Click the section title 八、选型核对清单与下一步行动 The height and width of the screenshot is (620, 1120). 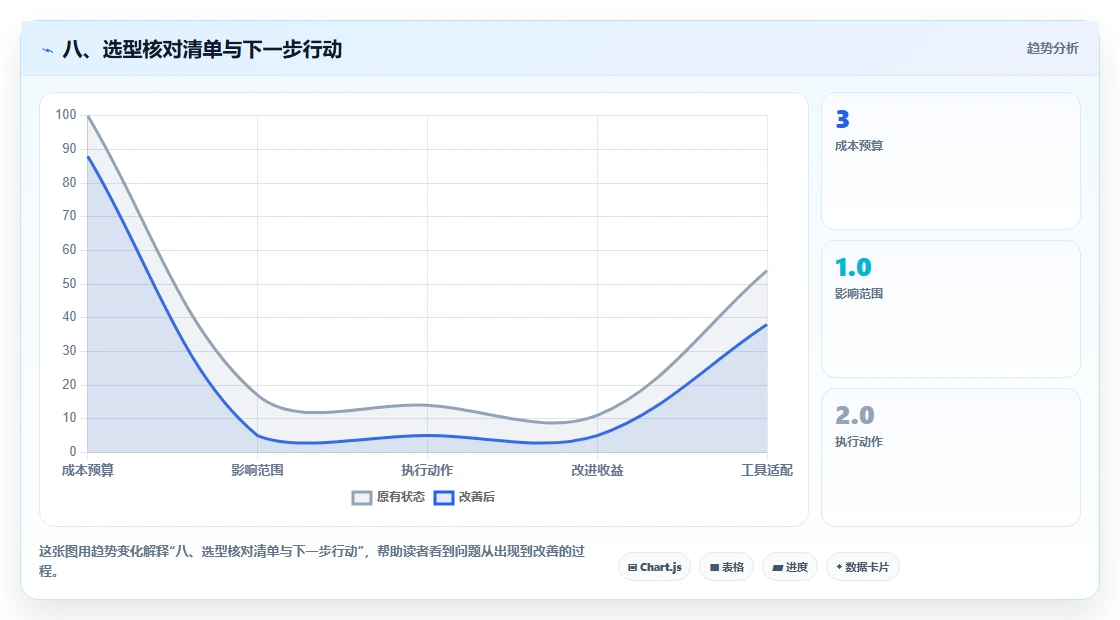pyautogui.click(x=202, y=49)
